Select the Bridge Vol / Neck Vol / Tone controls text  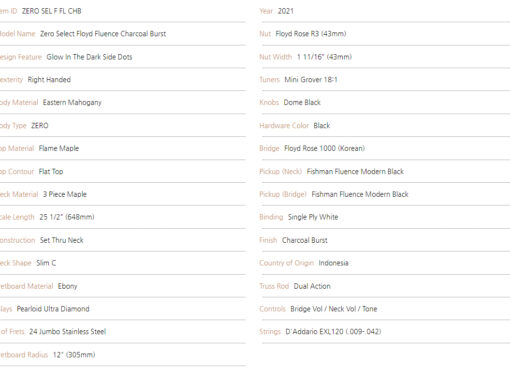[334, 309]
